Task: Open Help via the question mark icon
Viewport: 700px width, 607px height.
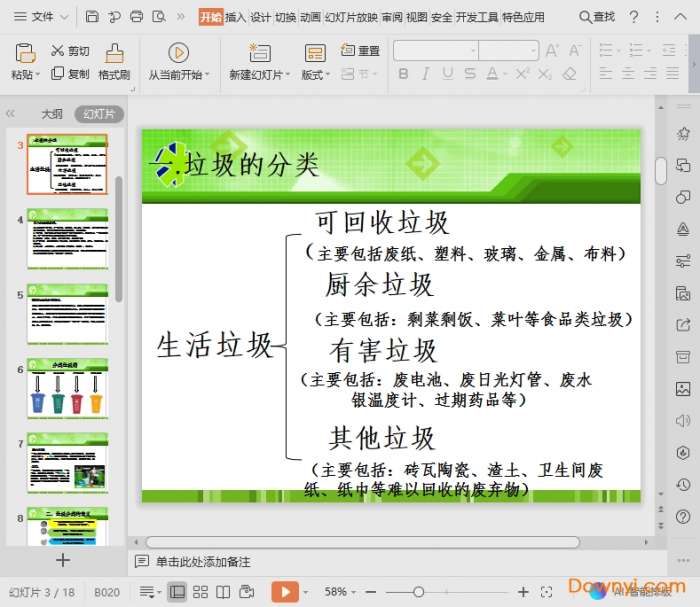Action: pyautogui.click(x=633, y=17)
